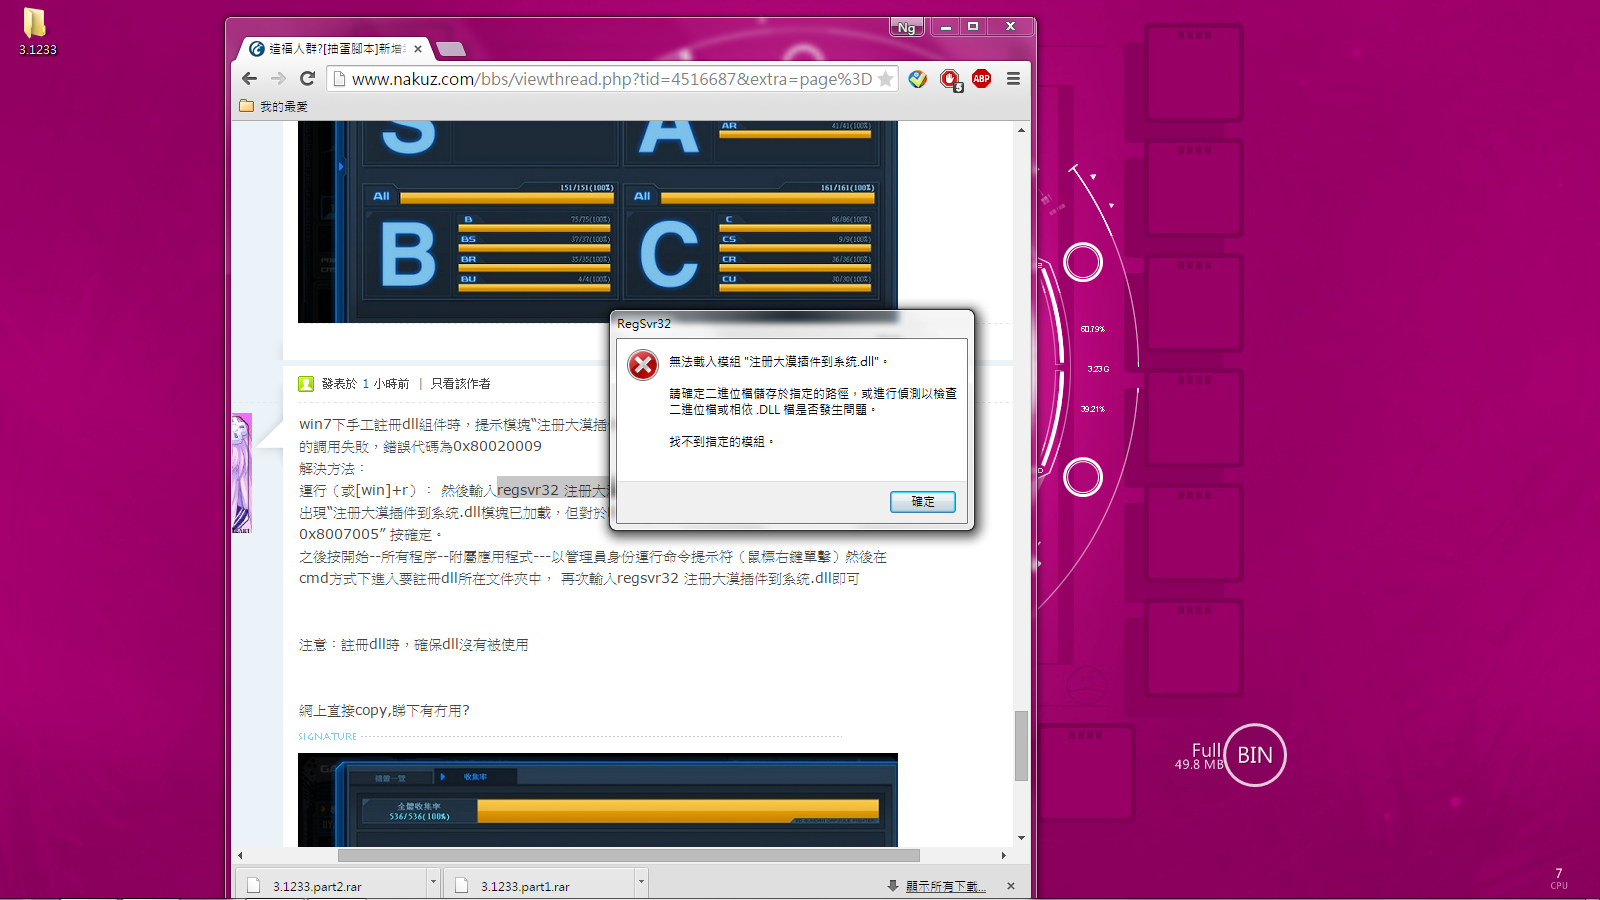Close the downloads bar
1600x900 pixels.
(1011, 886)
